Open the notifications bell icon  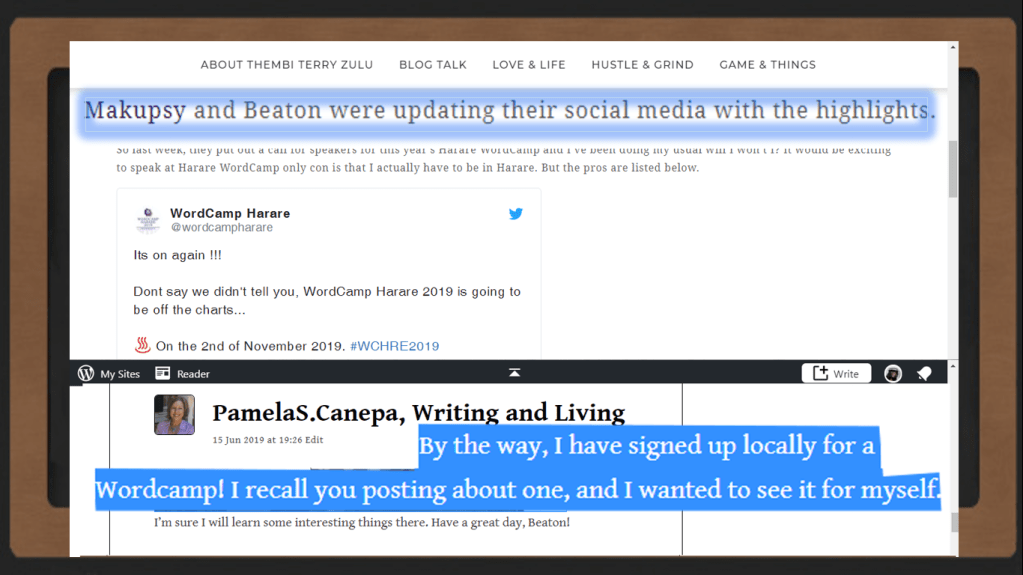pyautogui.click(x=924, y=374)
